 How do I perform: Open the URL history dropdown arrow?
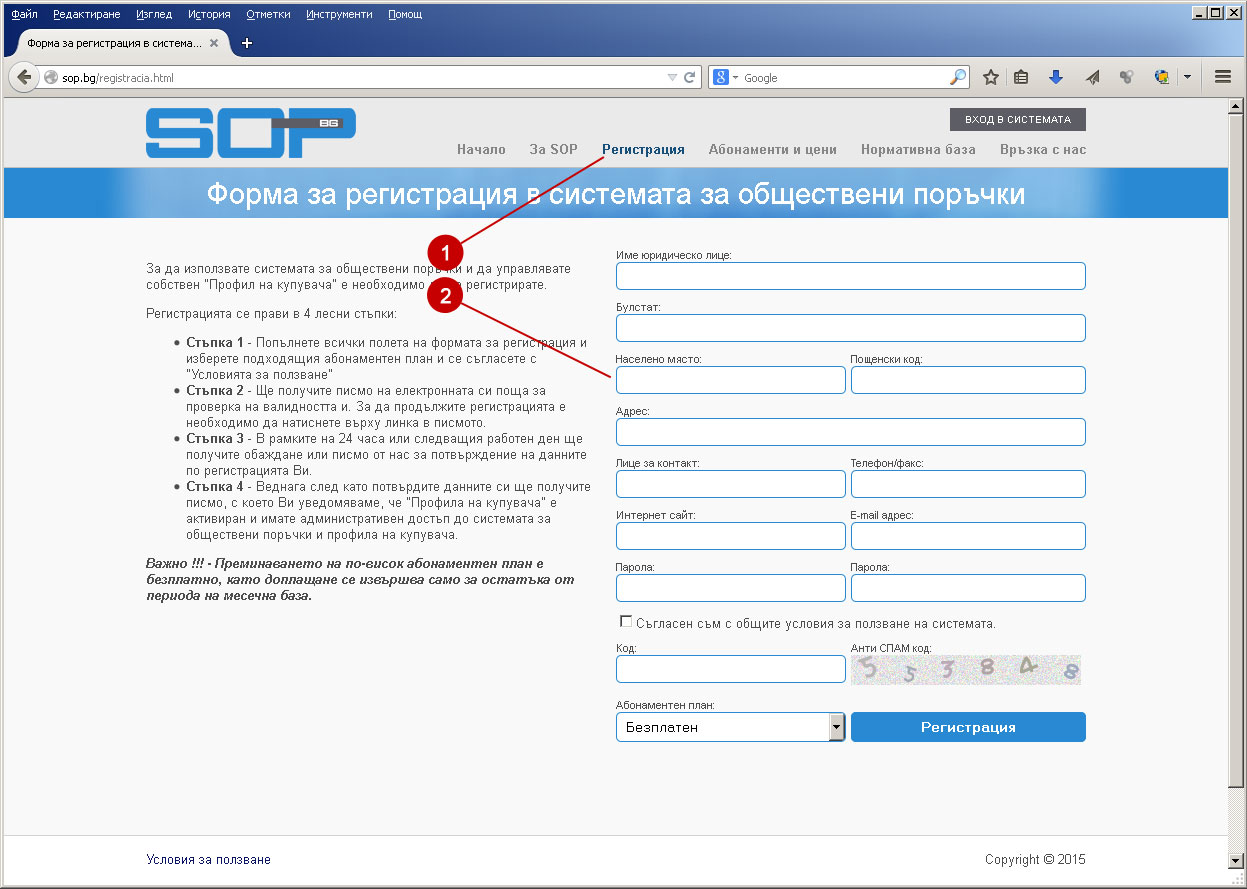pos(672,77)
